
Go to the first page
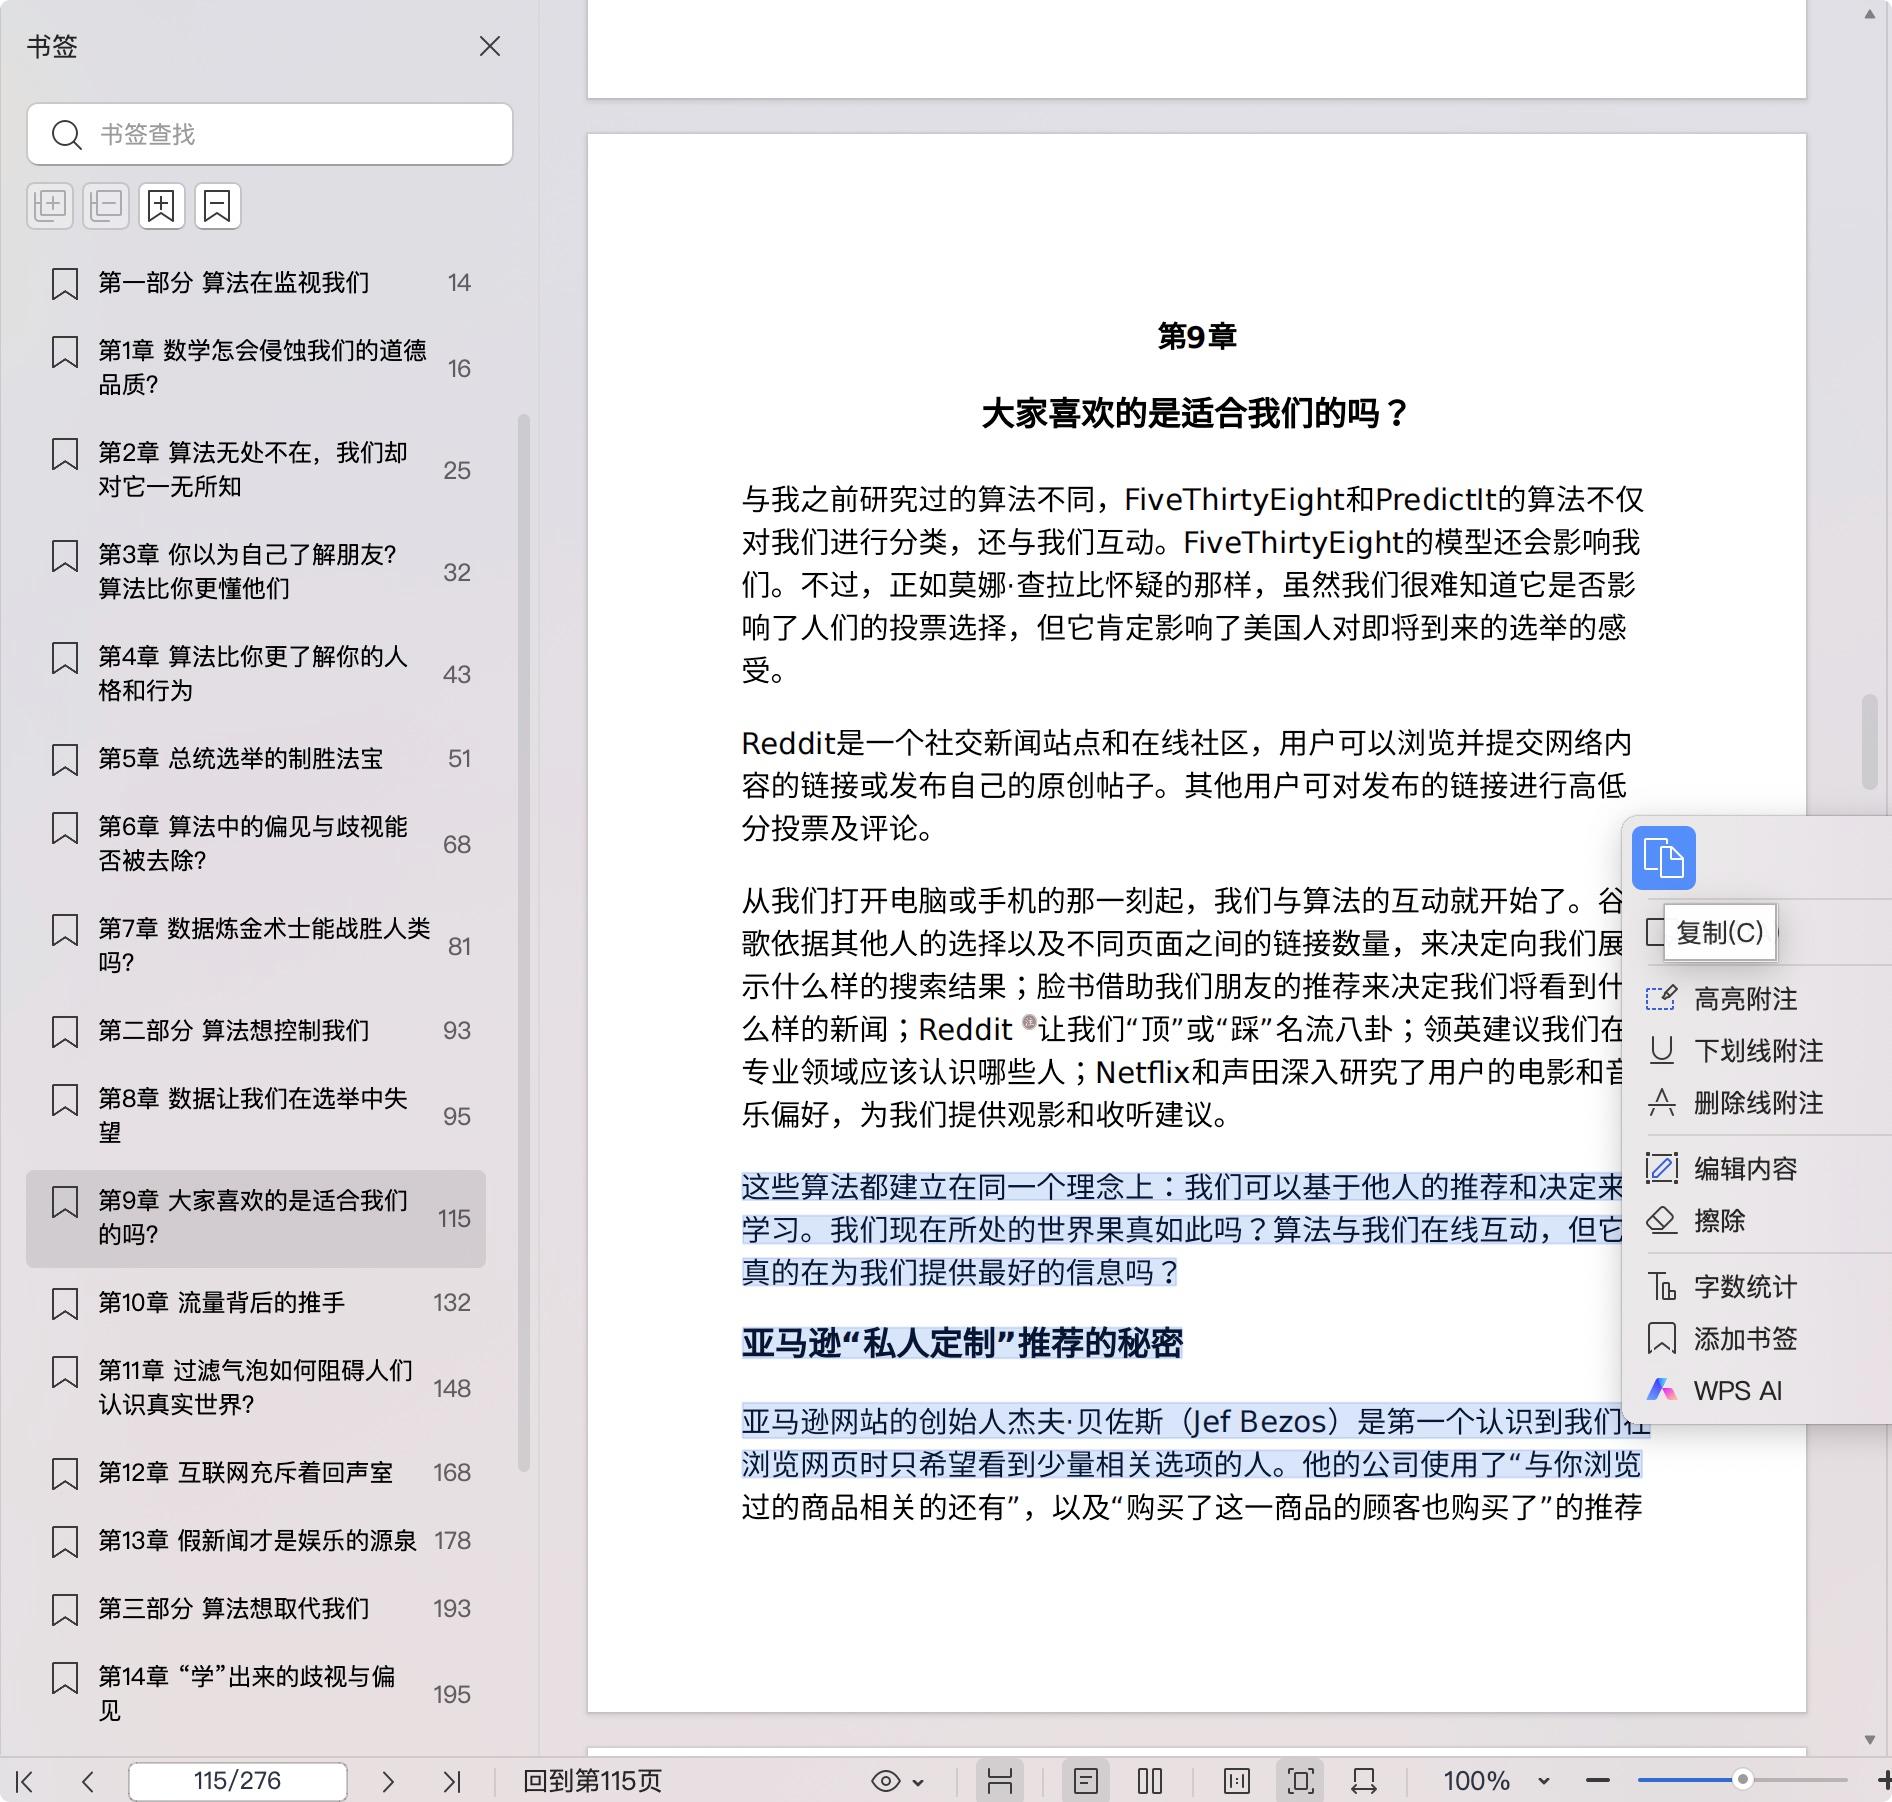point(26,1780)
